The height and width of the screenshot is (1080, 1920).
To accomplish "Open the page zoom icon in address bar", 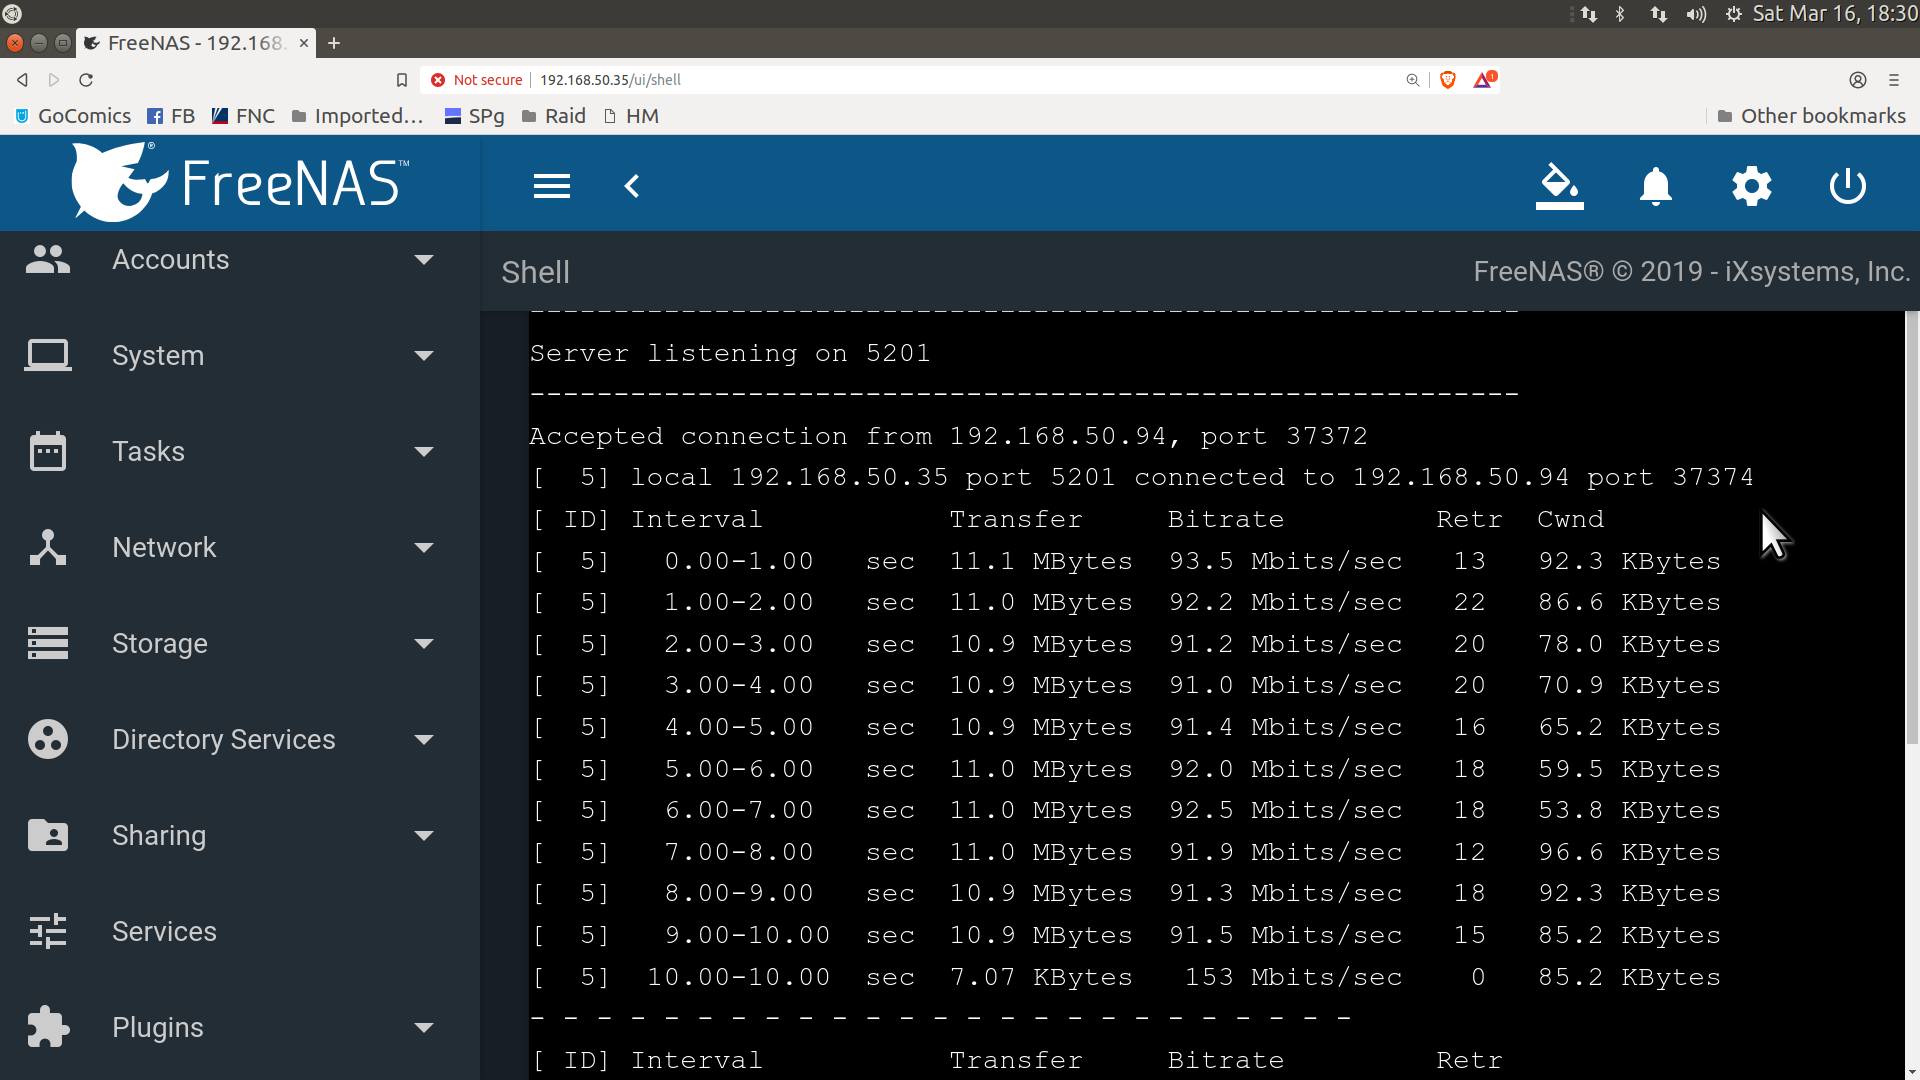I will tap(1413, 80).
